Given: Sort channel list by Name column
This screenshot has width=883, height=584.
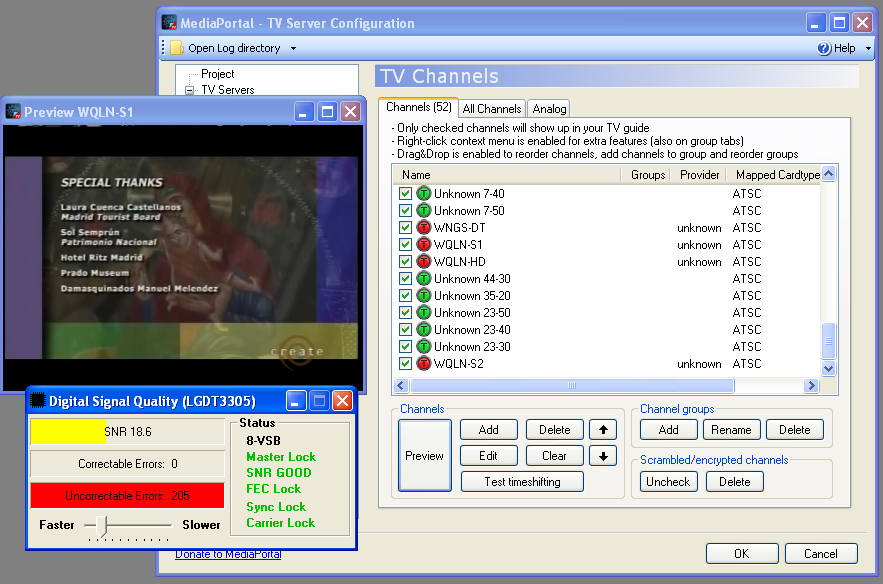Looking at the screenshot, I should click(x=507, y=175).
